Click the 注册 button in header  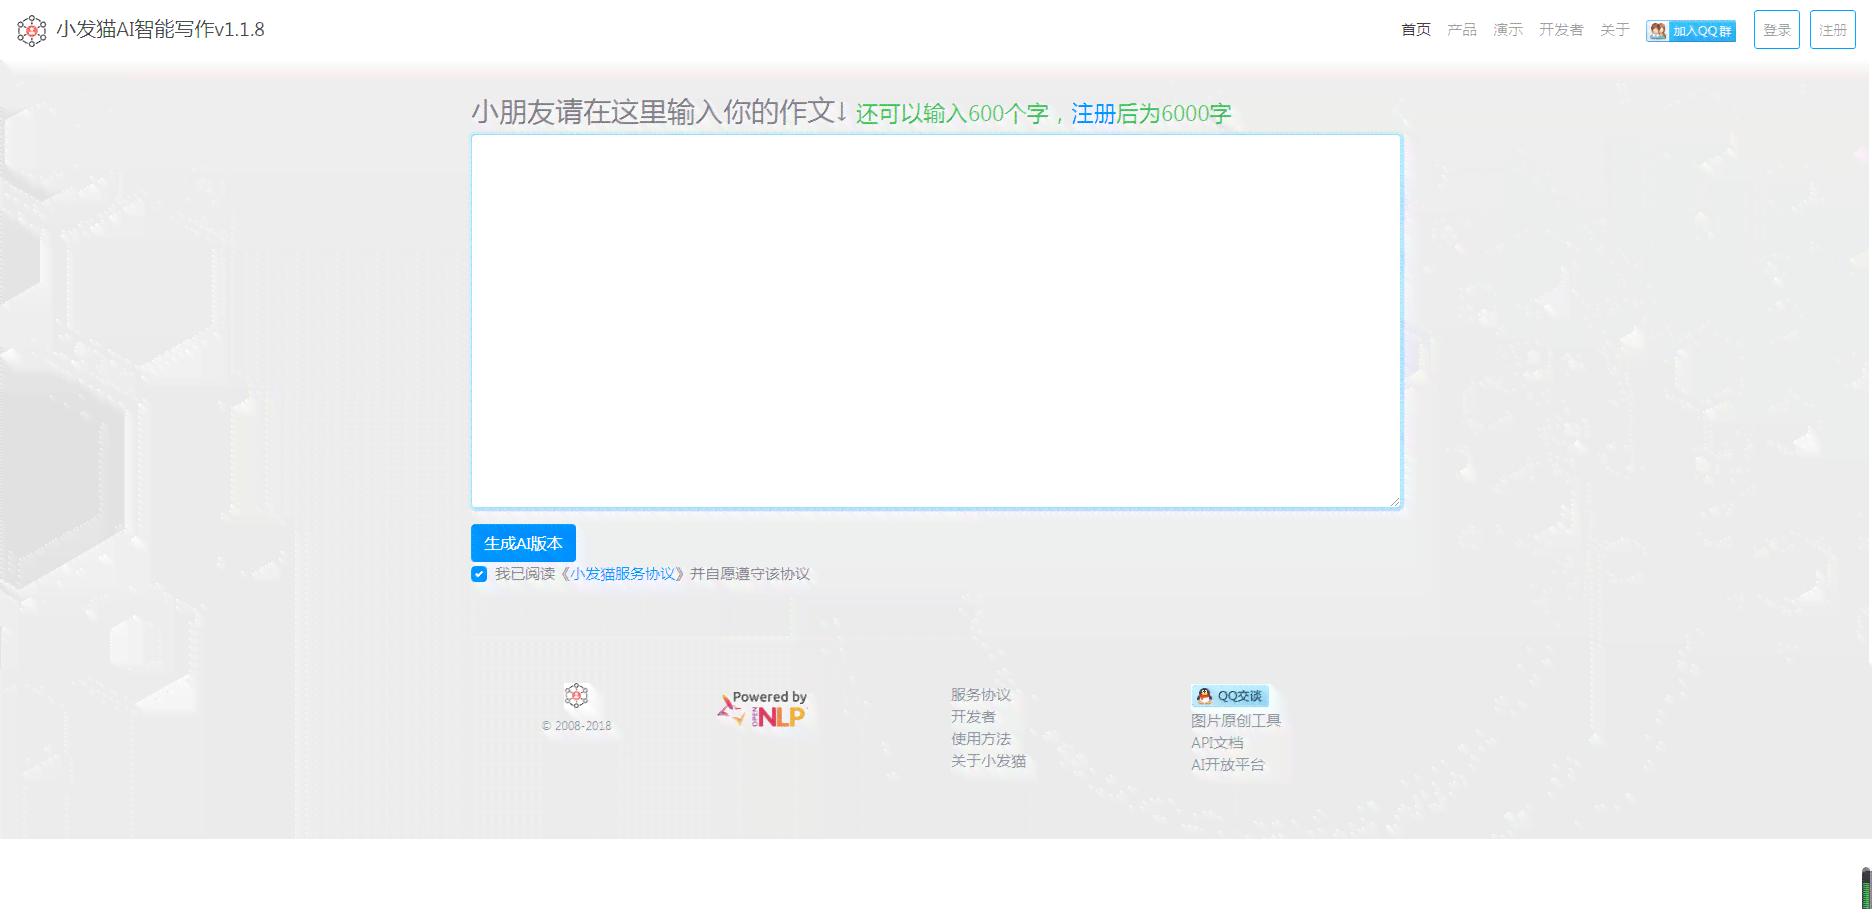(1833, 30)
